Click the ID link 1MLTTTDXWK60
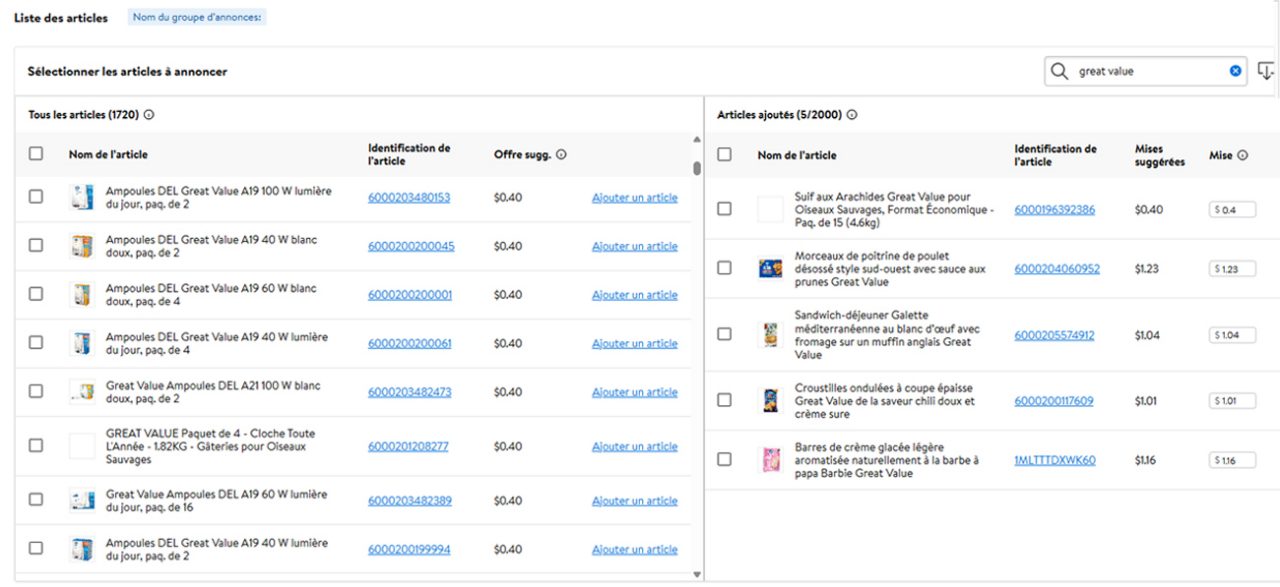This screenshot has height=587, width=1280. point(1055,460)
